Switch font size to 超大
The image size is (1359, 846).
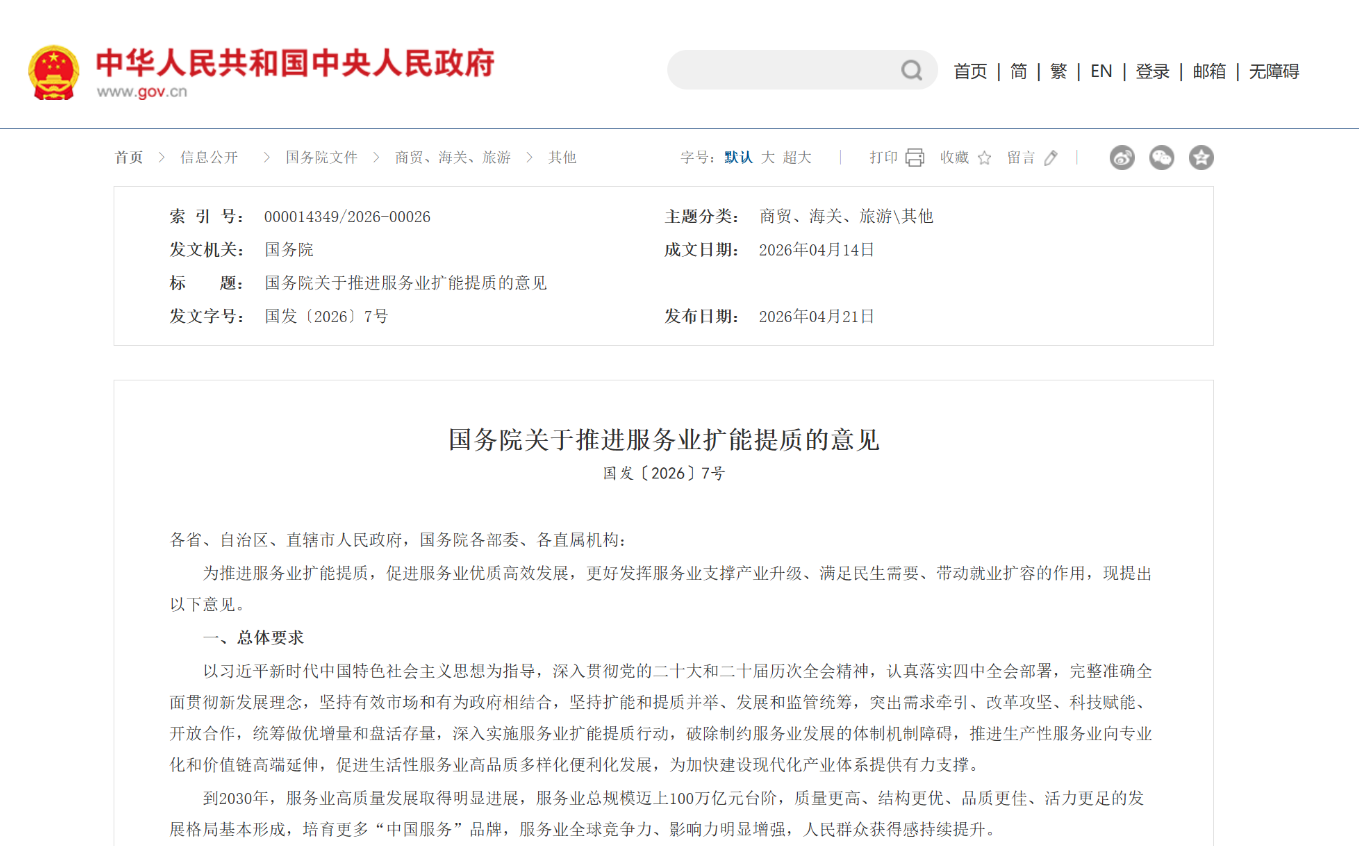click(797, 157)
